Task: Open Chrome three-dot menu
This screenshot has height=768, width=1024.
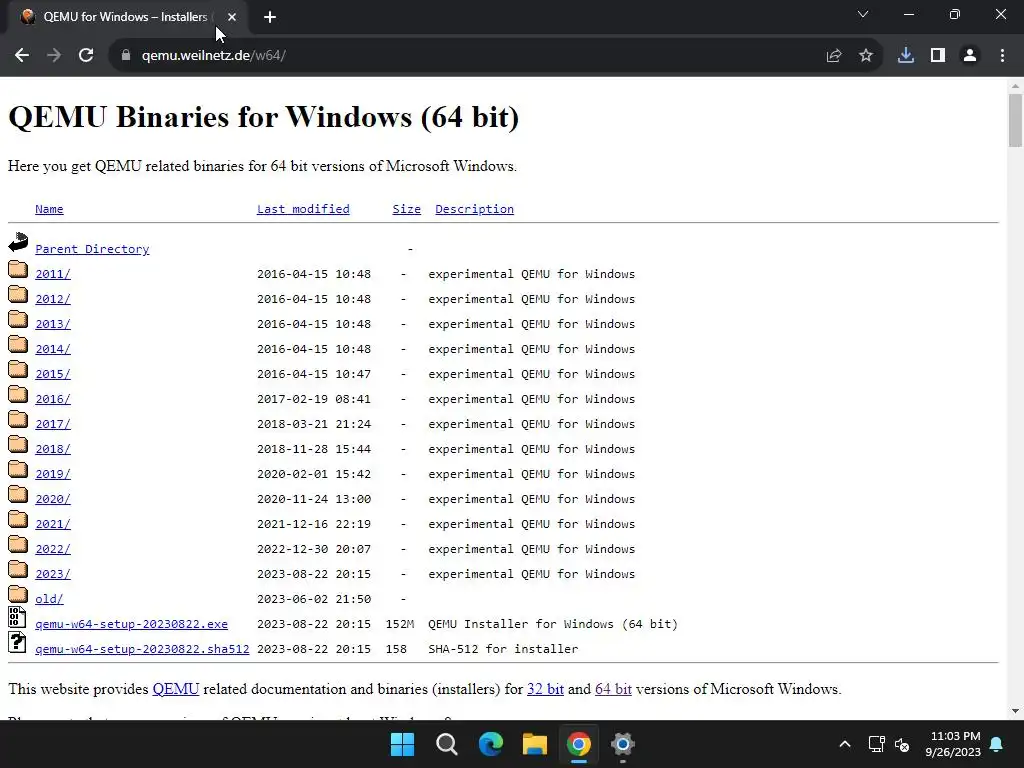Action: tap(1002, 56)
